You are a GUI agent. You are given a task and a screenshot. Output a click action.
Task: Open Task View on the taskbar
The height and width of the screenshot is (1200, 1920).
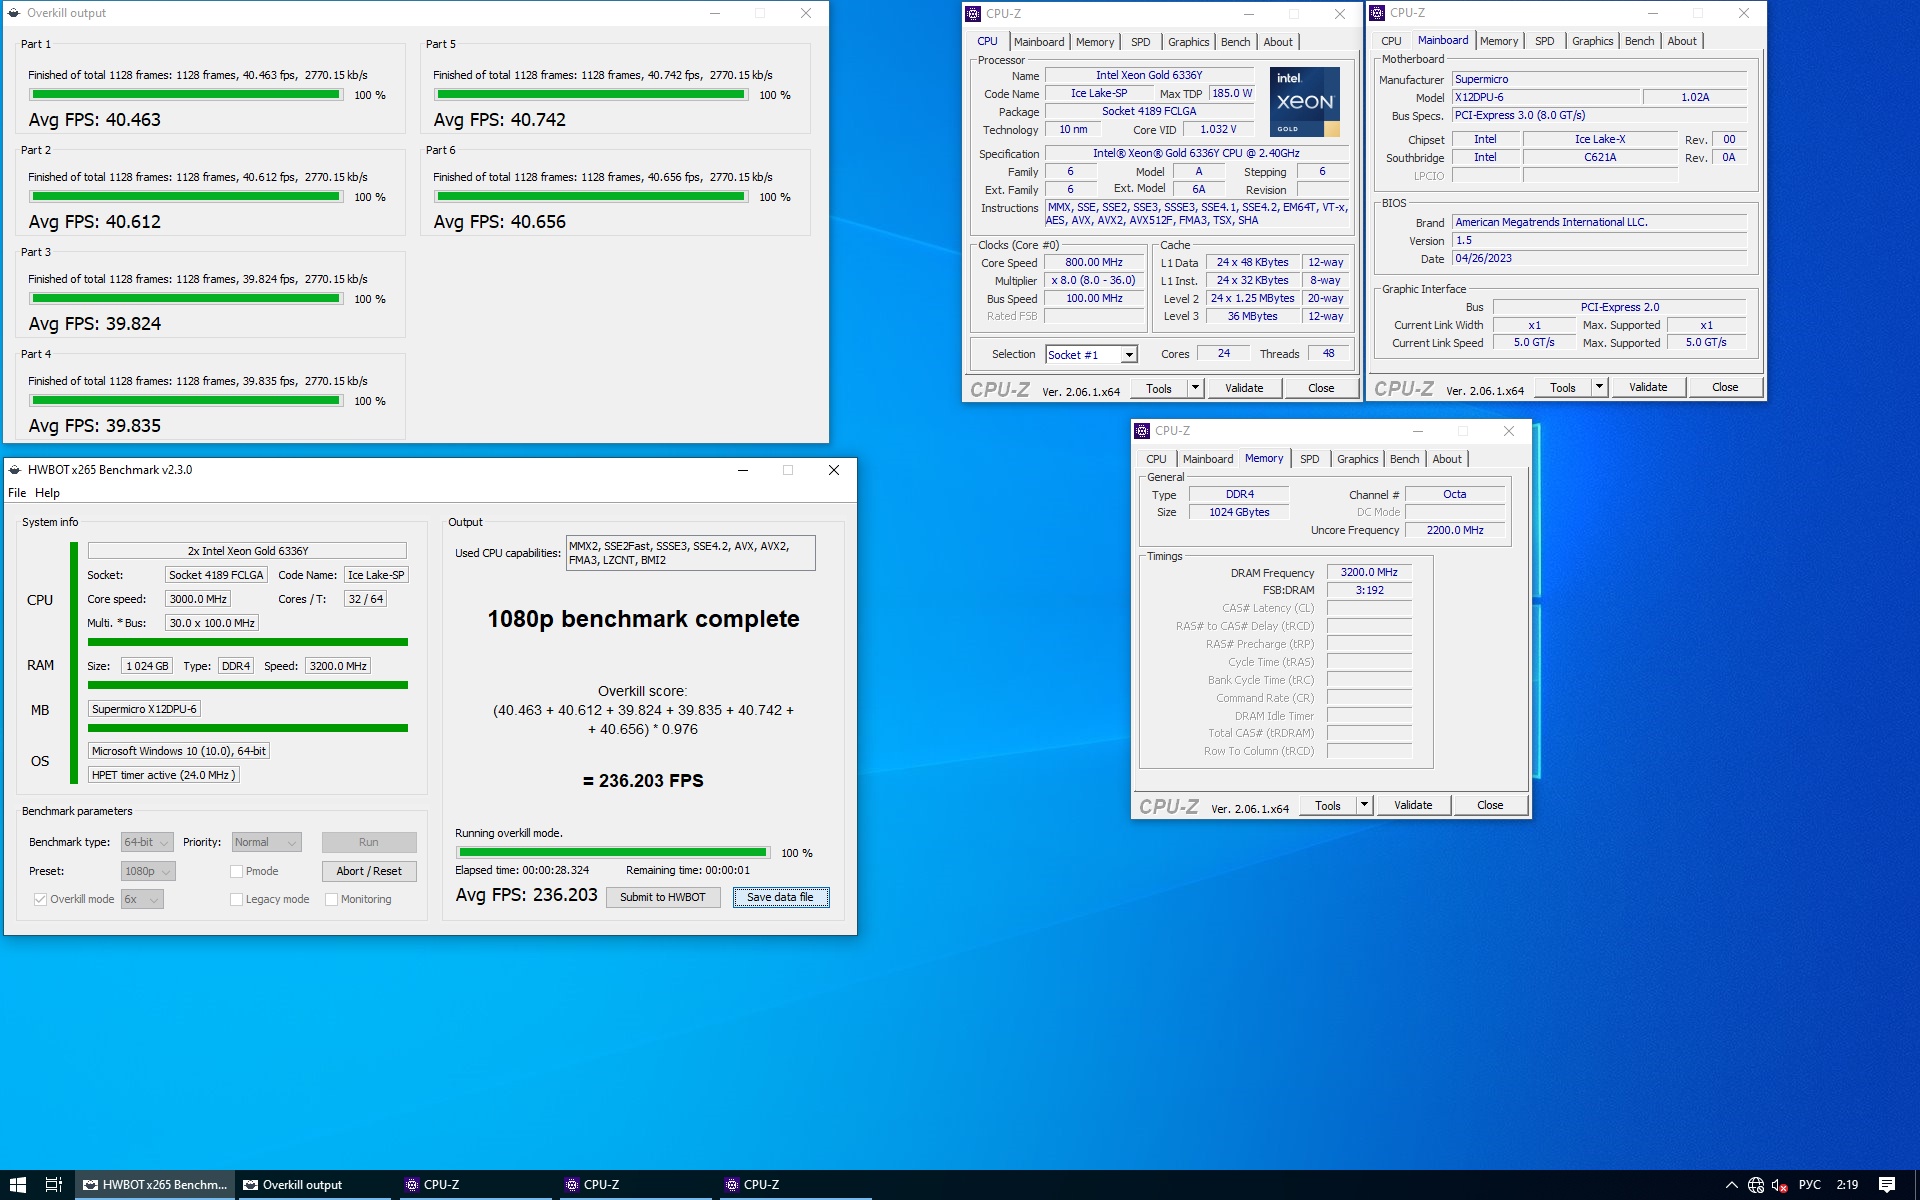[x=54, y=1185]
